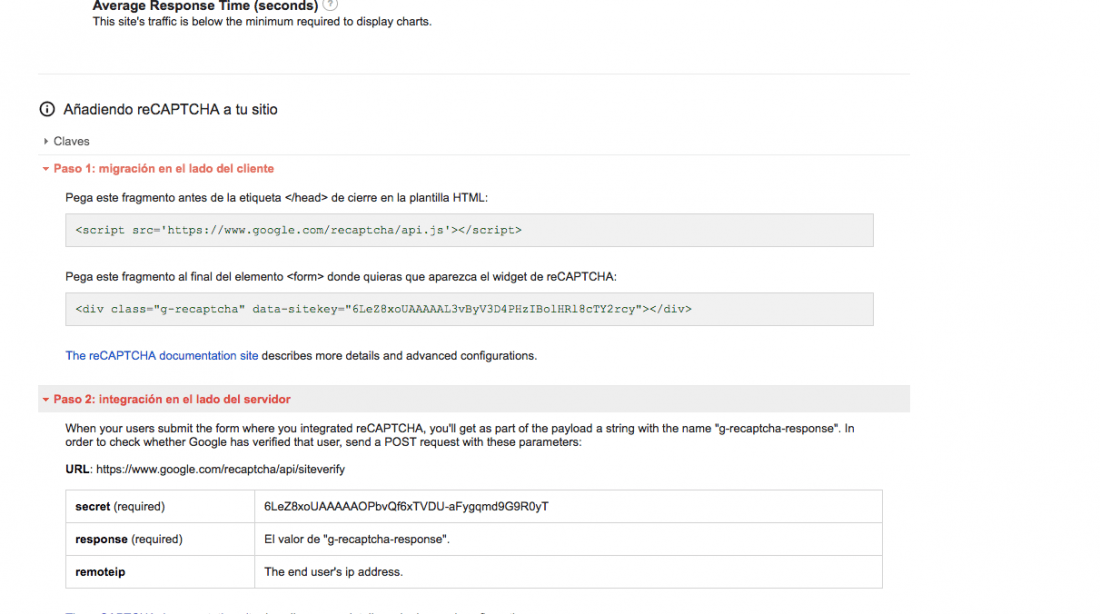Click 'The end user's ip address.' cell
Viewport: 1100px width, 614px height.
pyautogui.click(x=568, y=572)
